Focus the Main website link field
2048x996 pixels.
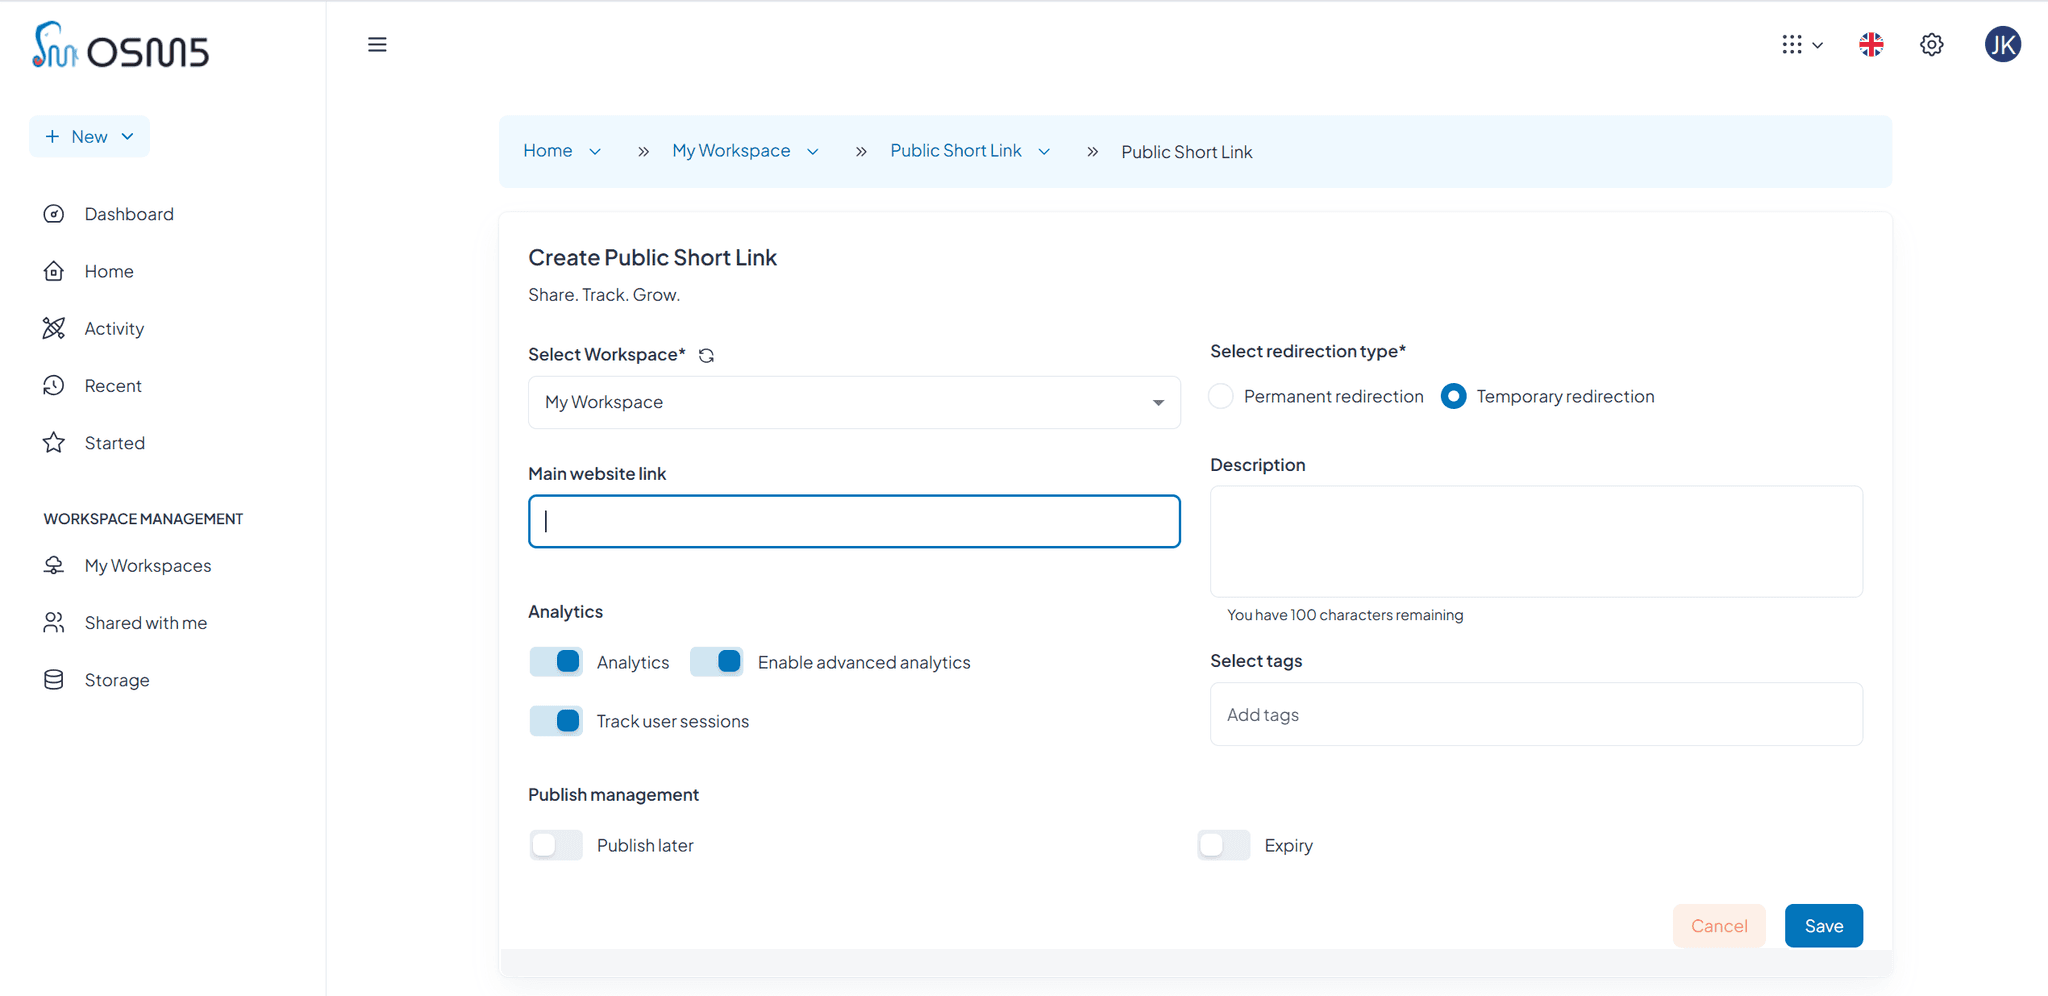point(854,521)
